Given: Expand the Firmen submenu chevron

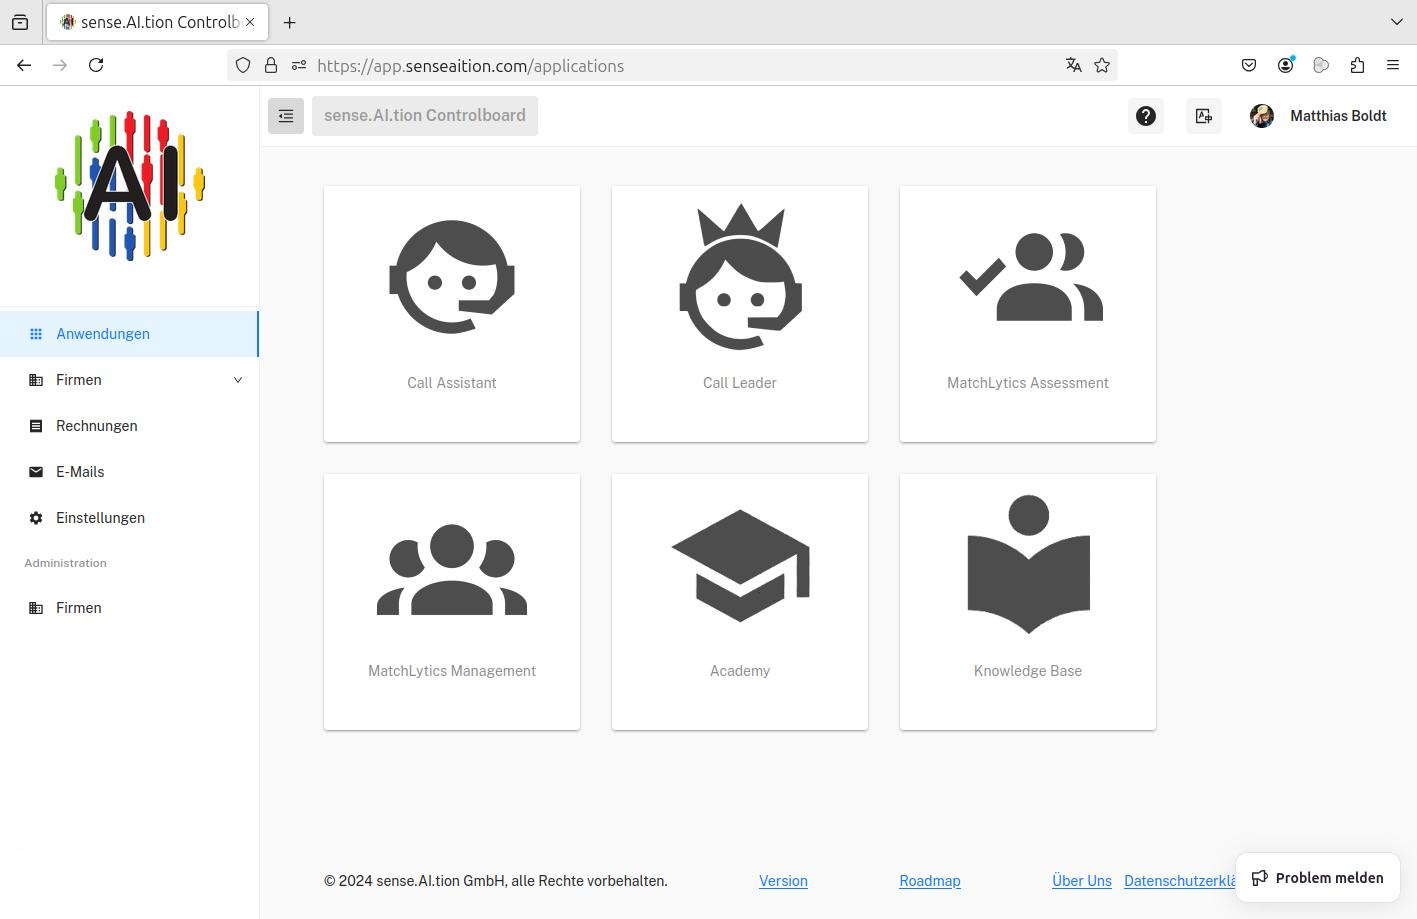Looking at the screenshot, I should pos(238,380).
